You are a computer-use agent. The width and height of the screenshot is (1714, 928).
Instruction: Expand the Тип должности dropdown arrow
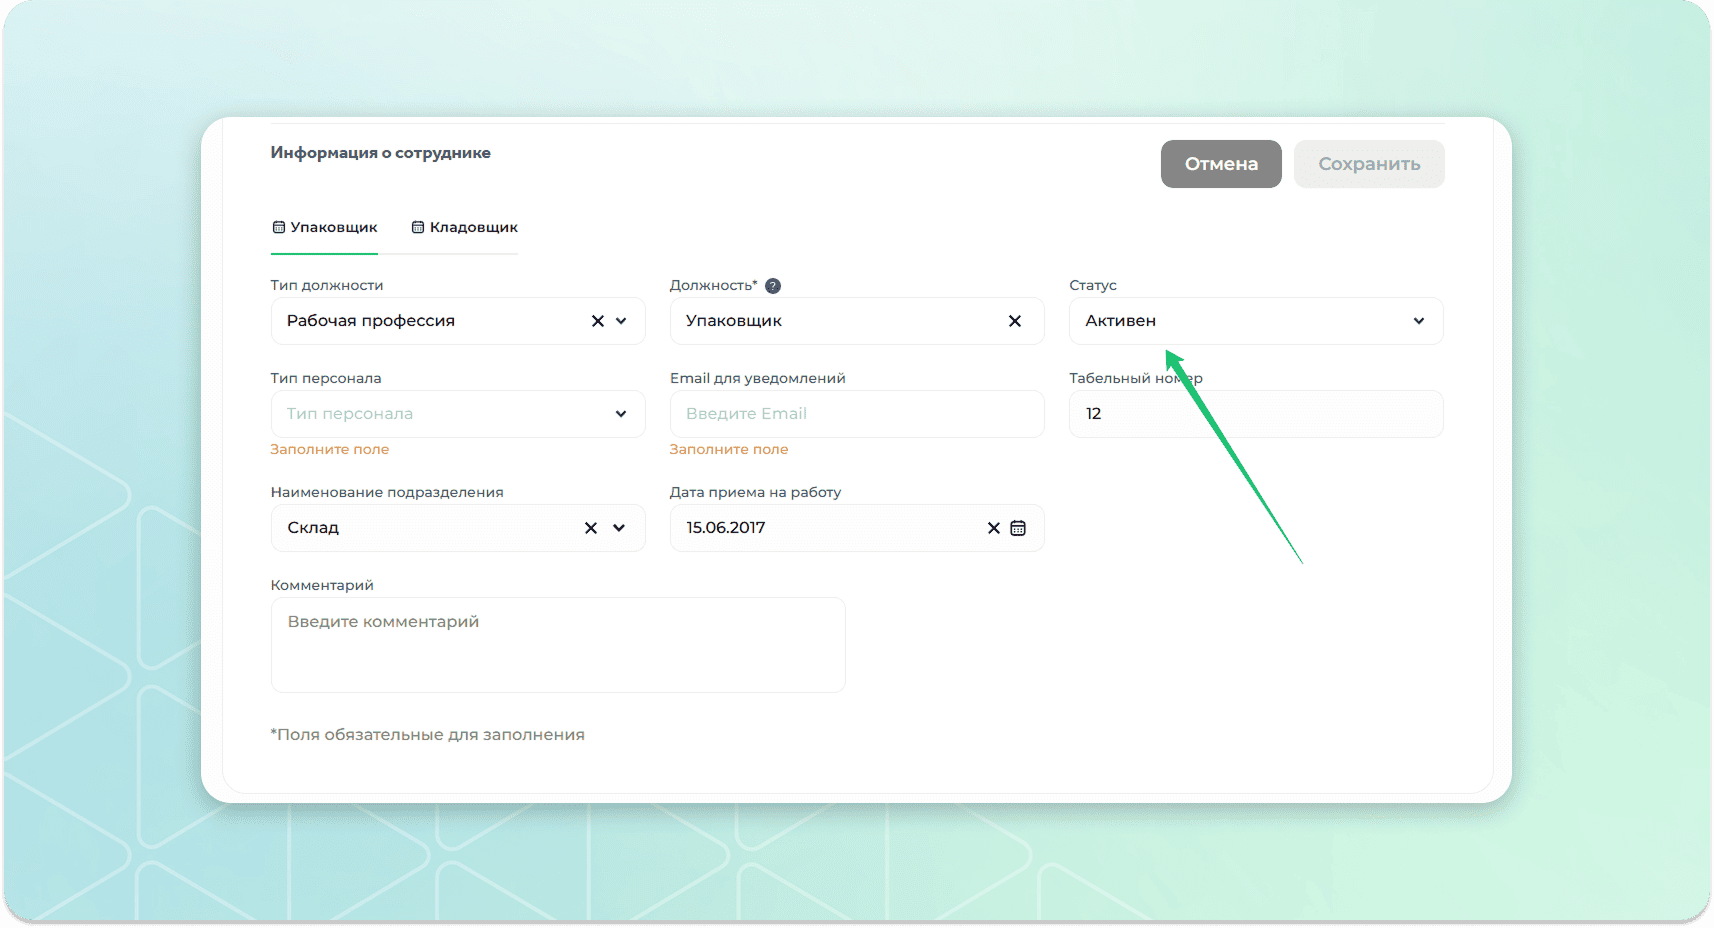[621, 321]
